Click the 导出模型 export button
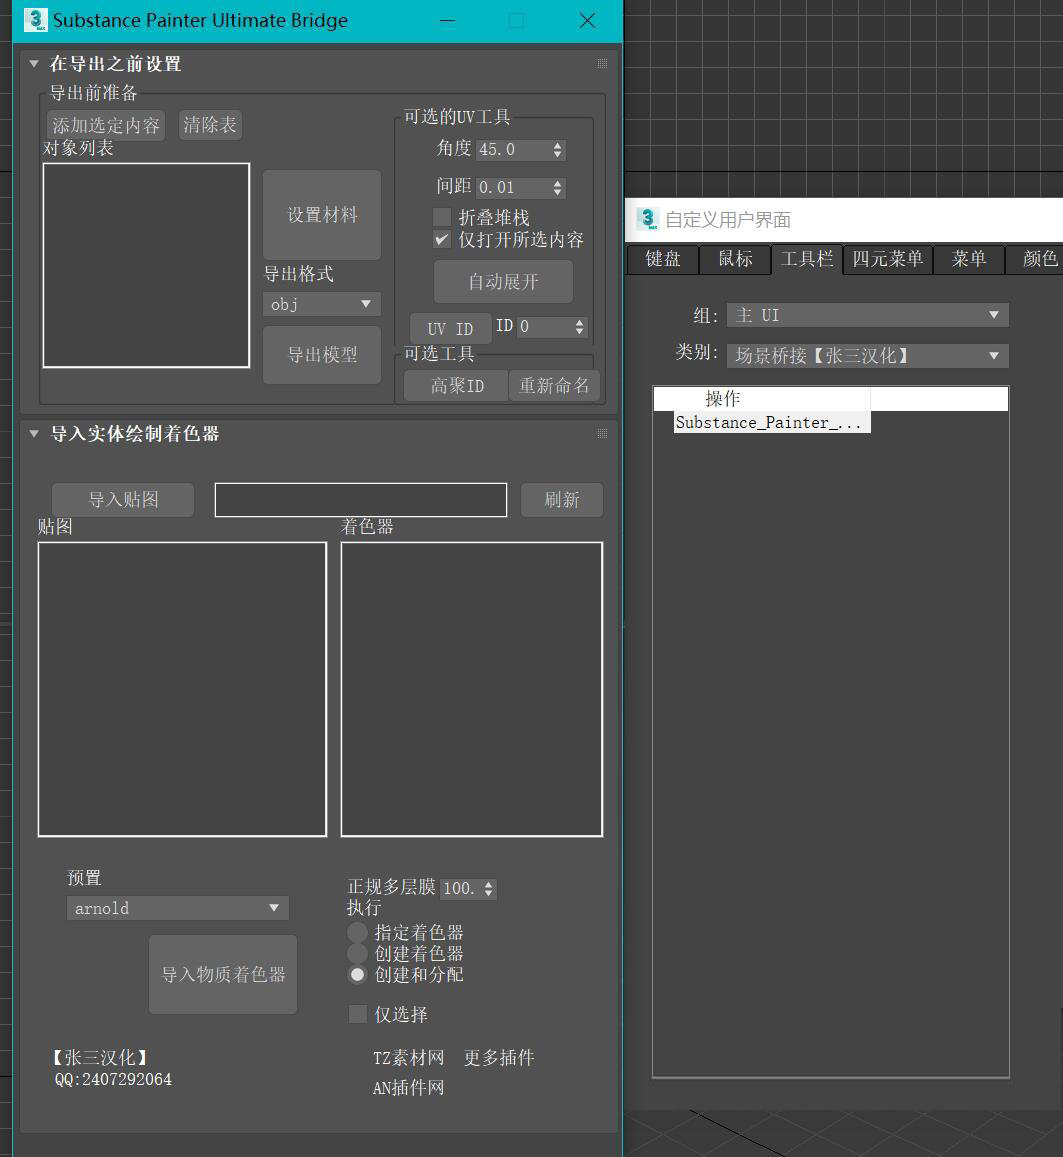The image size is (1063, 1157). click(321, 354)
